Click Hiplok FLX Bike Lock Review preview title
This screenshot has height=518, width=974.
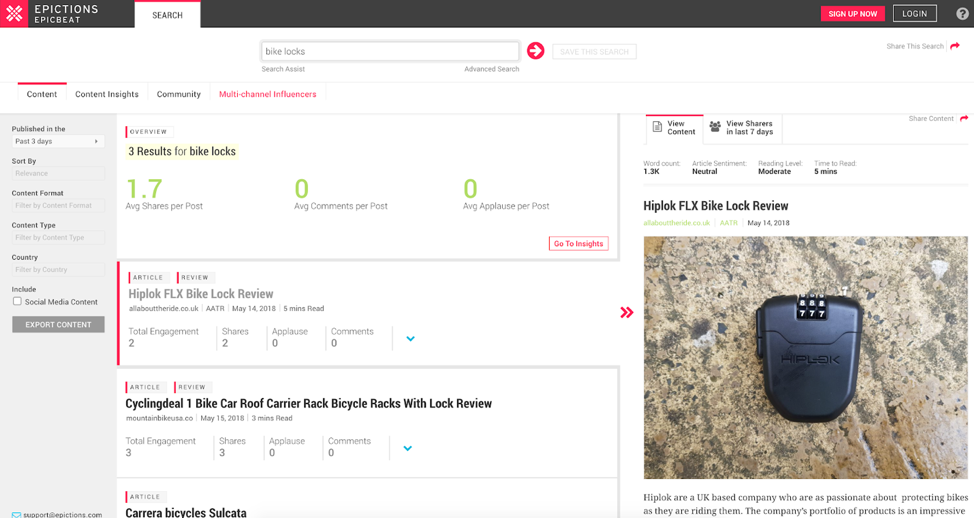click(x=716, y=206)
